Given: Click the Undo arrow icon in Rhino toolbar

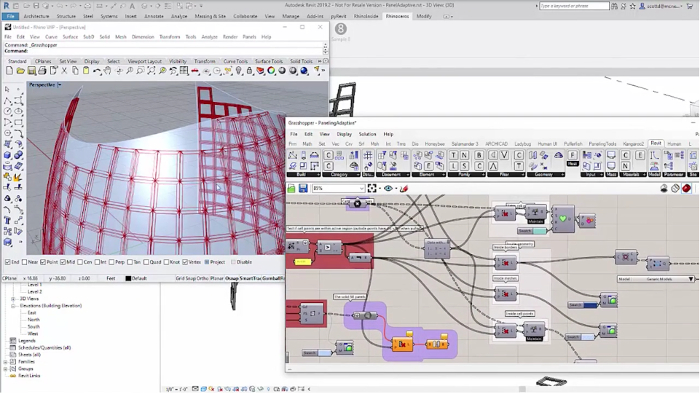Looking at the screenshot, I should pos(97,71).
